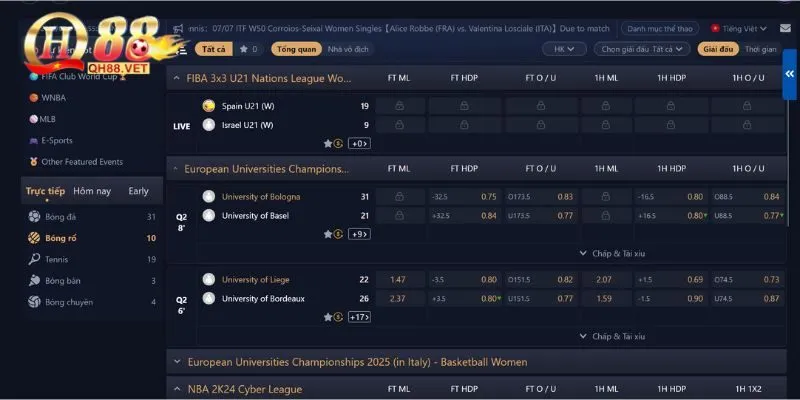Open the +17 more markets button
This screenshot has width=800, height=400.
[358, 317]
